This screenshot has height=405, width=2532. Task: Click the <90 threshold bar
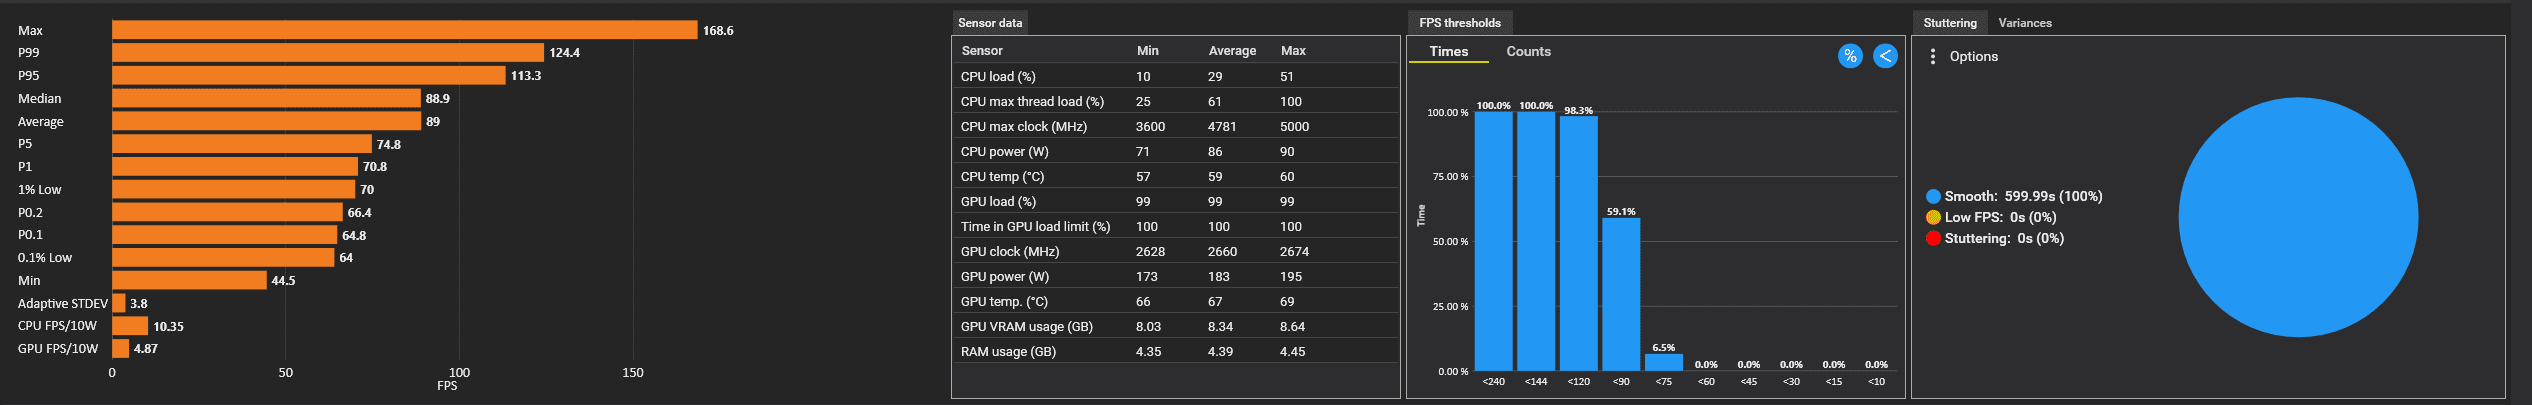(x=1621, y=294)
